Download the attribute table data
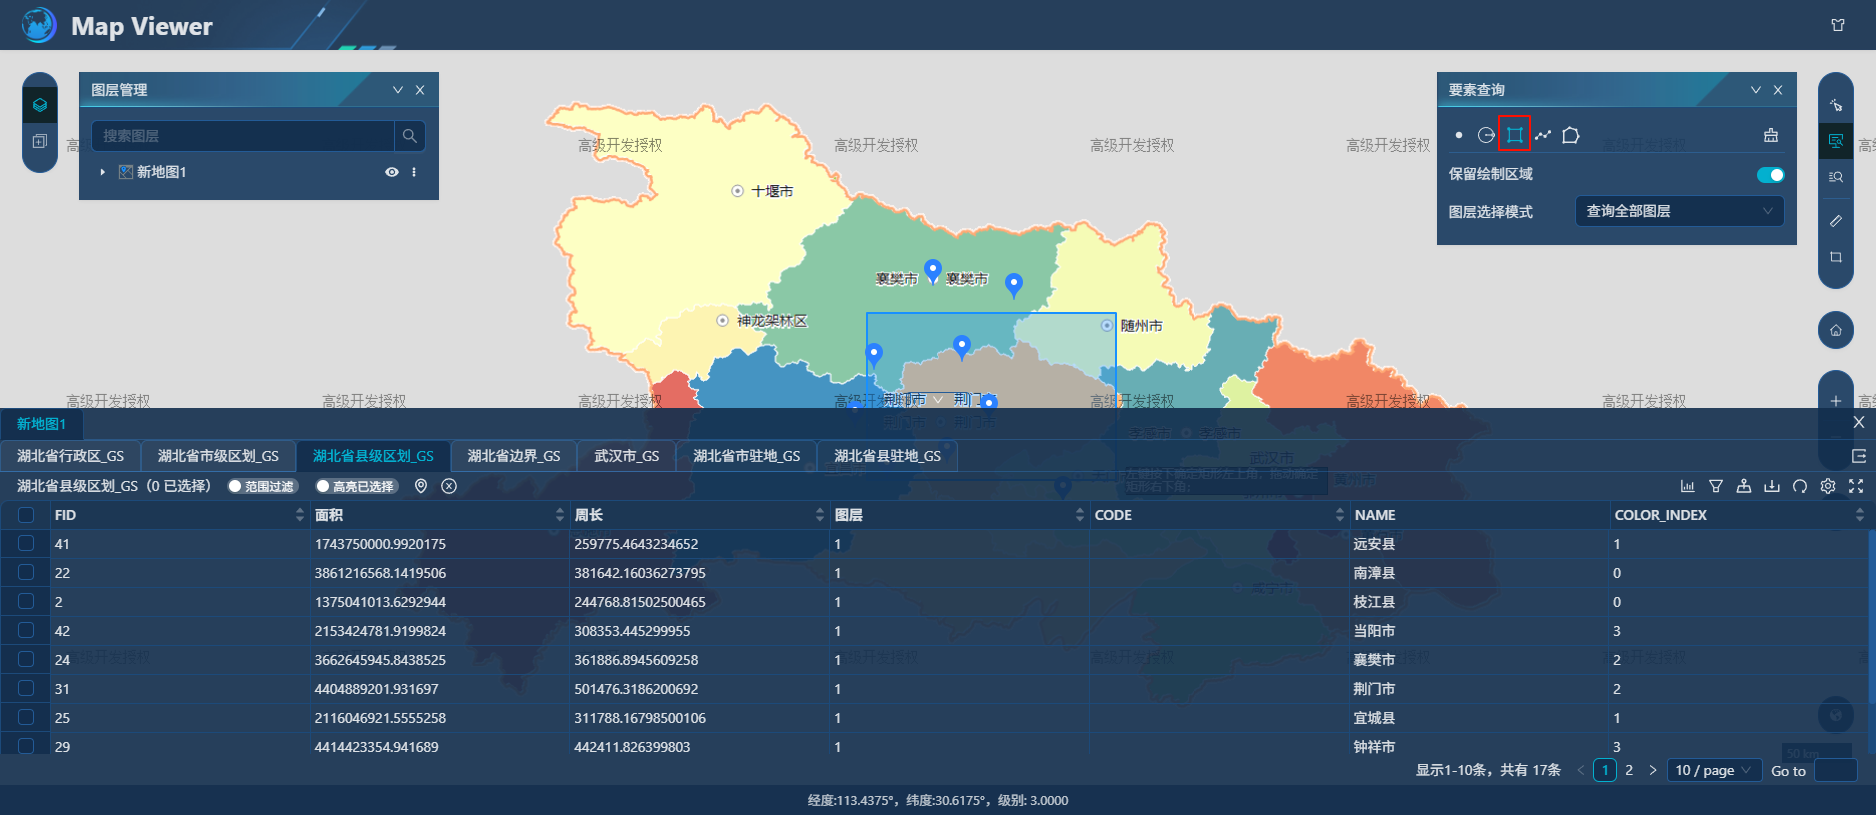Screen dimensions: 1876x815 (x=1772, y=486)
